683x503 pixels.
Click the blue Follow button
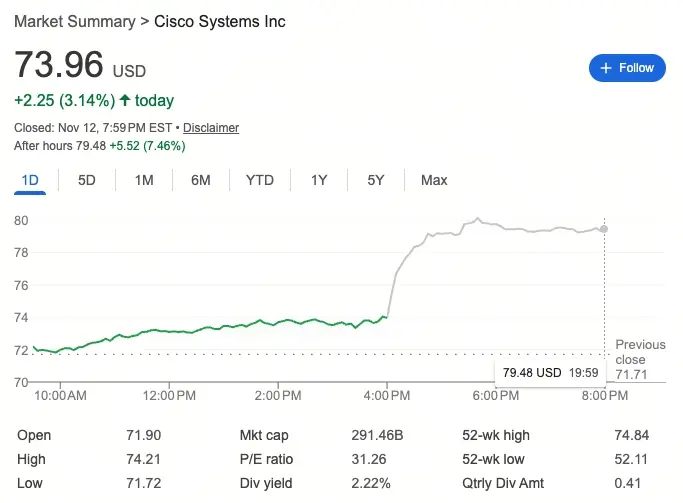pyautogui.click(x=627, y=68)
